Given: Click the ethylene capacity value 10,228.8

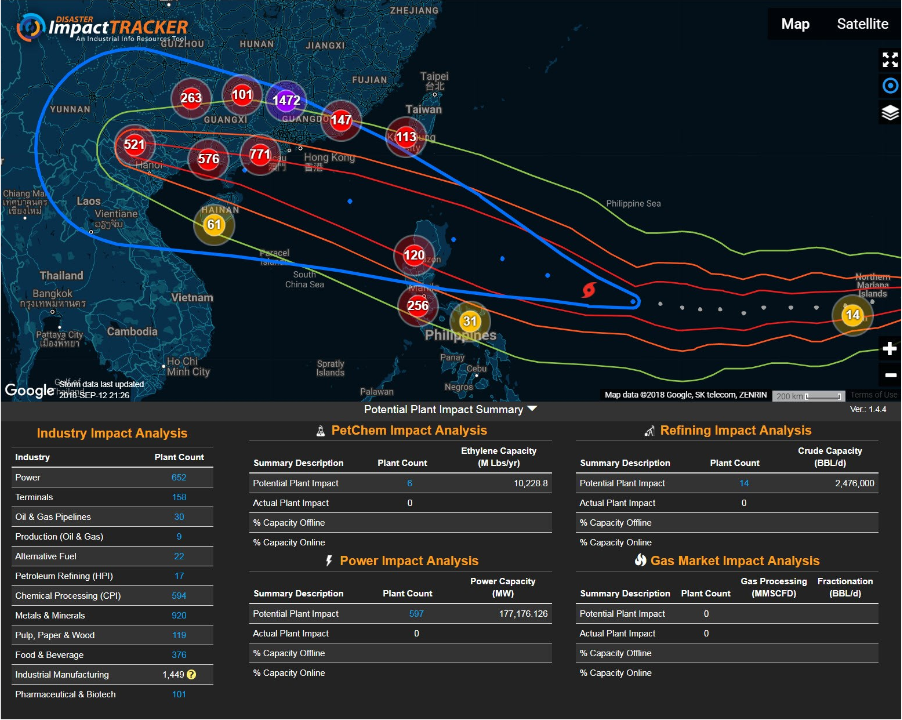Looking at the screenshot, I should pyautogui.click(x=530, y=483).
